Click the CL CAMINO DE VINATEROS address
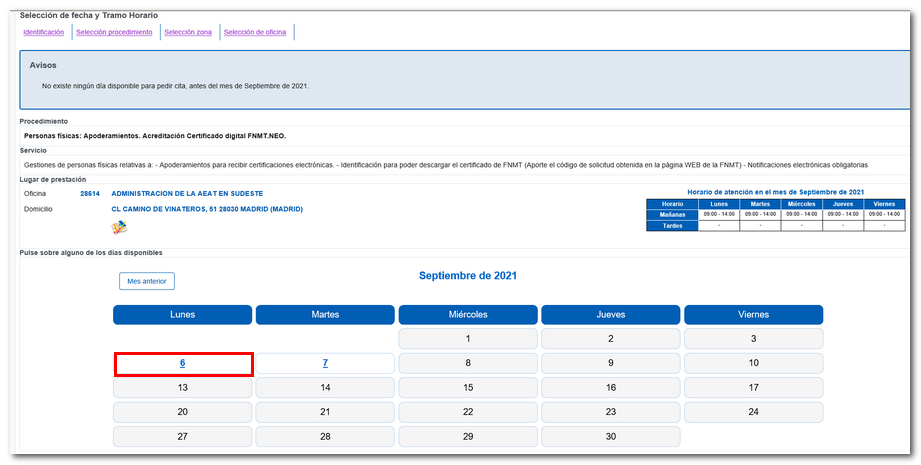Viewport: 921px width, 465px height. tap(207, 209)
